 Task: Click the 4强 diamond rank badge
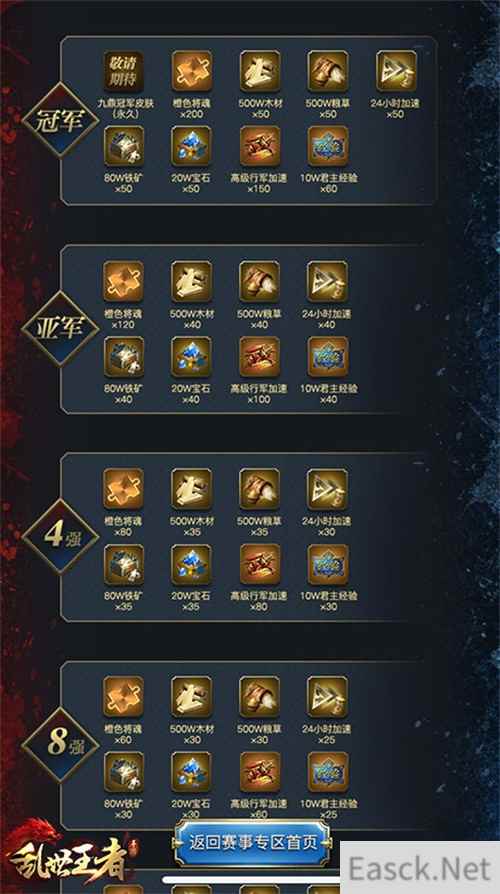[60, 537]
